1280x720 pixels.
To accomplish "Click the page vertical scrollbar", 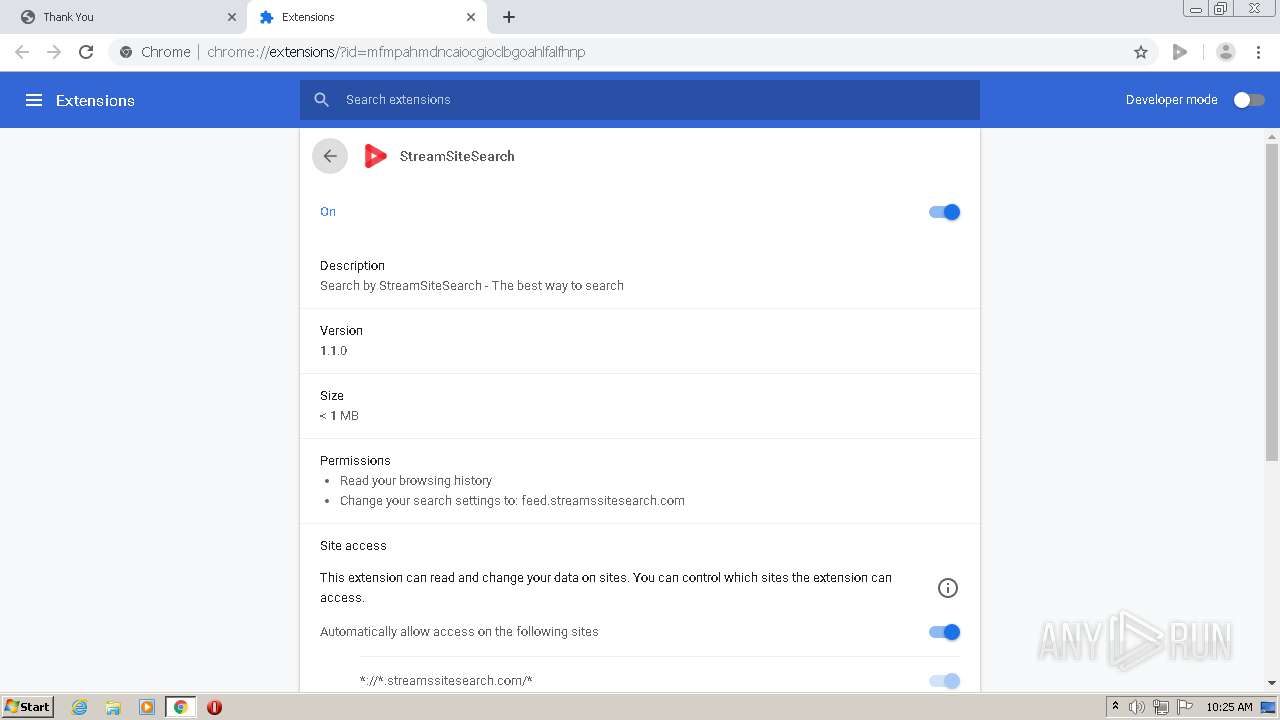I will coord(1272,300).
